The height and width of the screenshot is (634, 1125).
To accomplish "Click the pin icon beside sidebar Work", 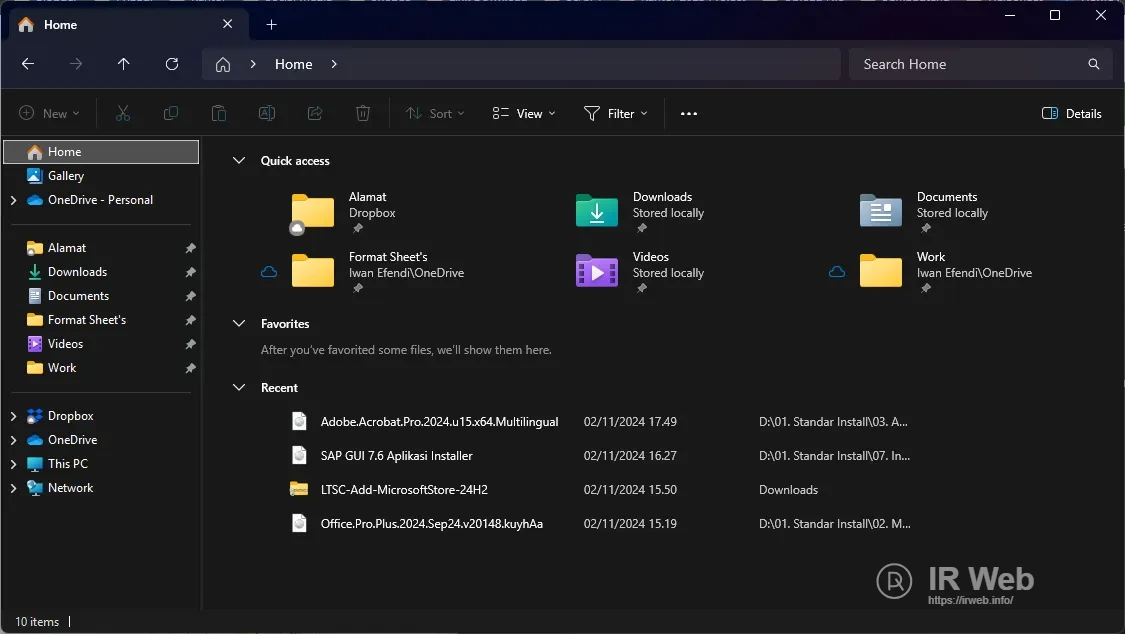I will tap(190, 368).
